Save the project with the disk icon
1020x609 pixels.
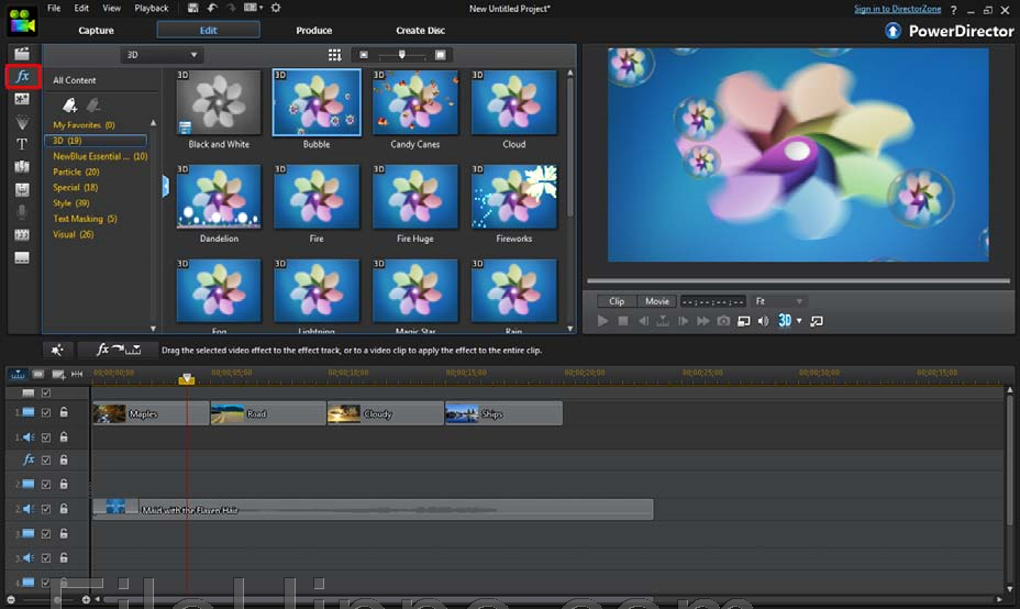(x=193, y=8)
